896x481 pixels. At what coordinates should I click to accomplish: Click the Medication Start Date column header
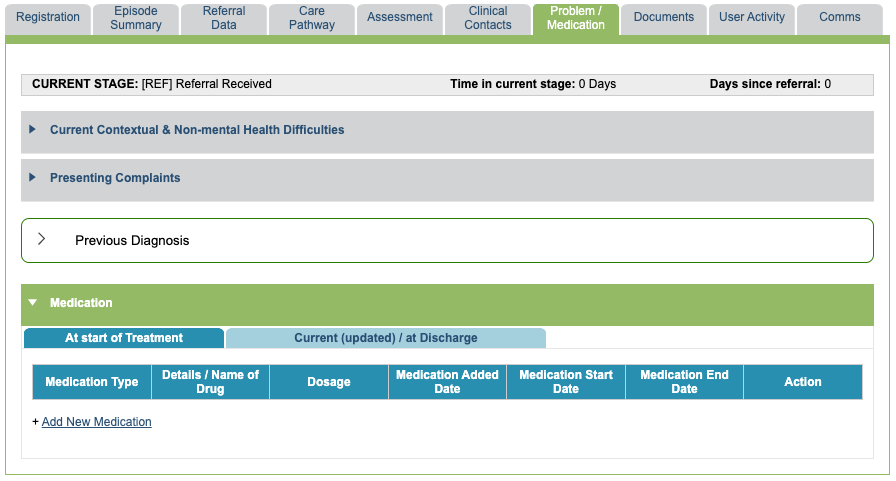pyautogui.click(x=566, y=382)
